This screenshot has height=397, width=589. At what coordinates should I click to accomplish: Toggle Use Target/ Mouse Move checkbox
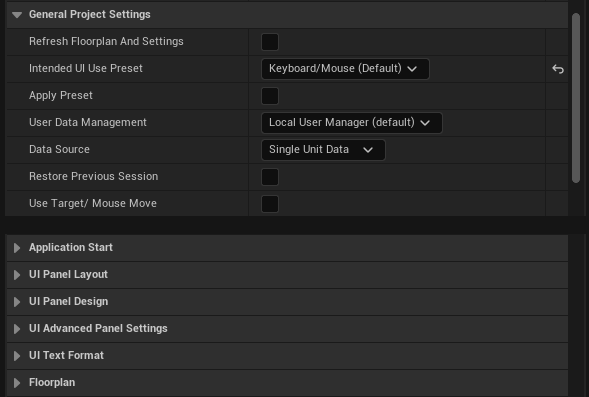(x=270, y=204)
